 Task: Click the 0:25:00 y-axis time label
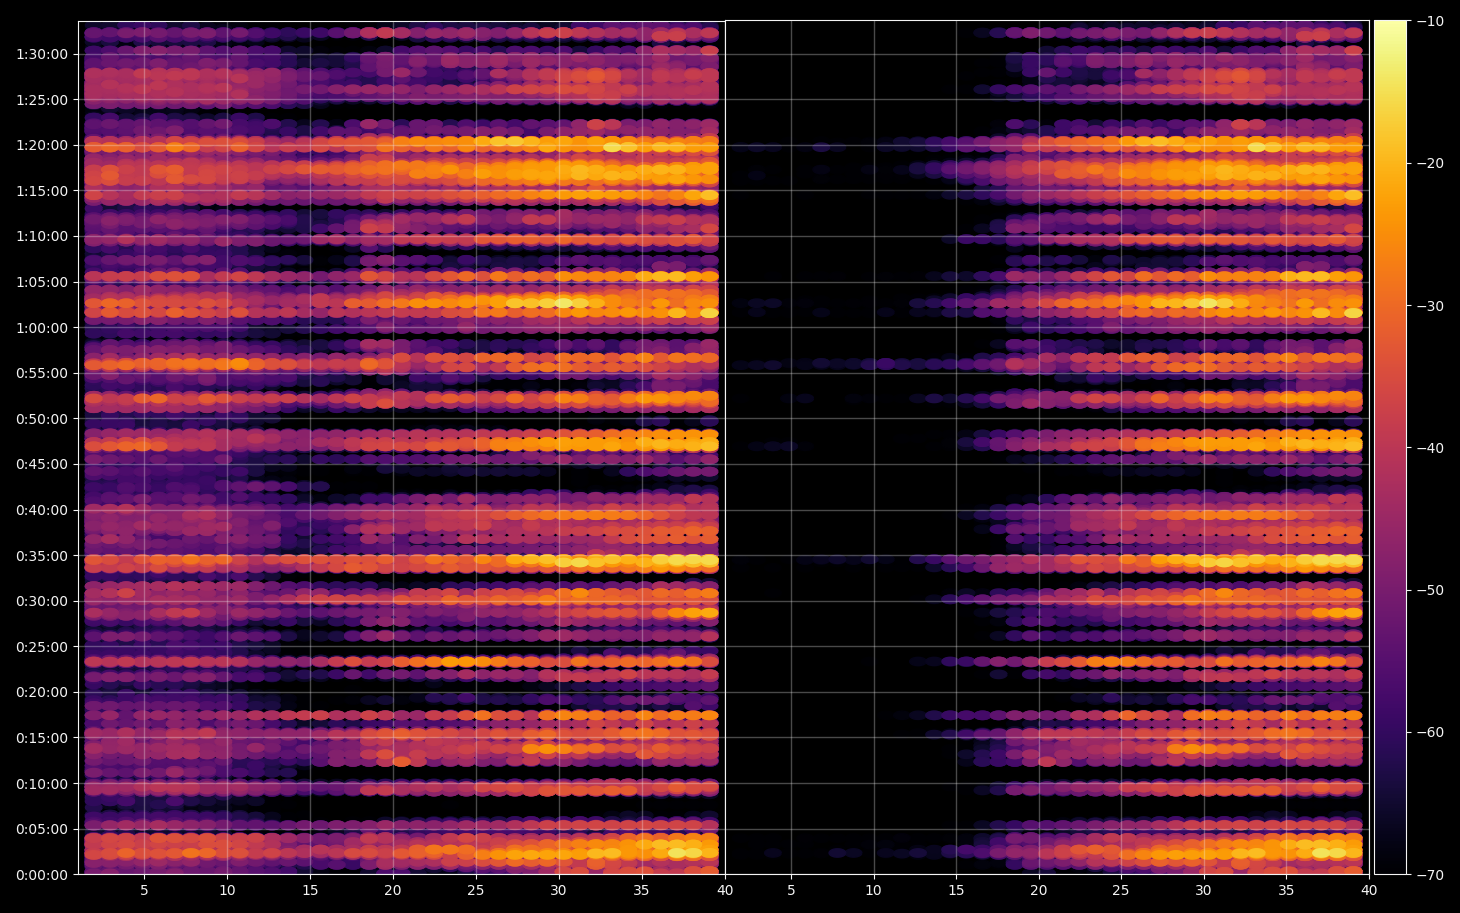(x=41, y=647)
